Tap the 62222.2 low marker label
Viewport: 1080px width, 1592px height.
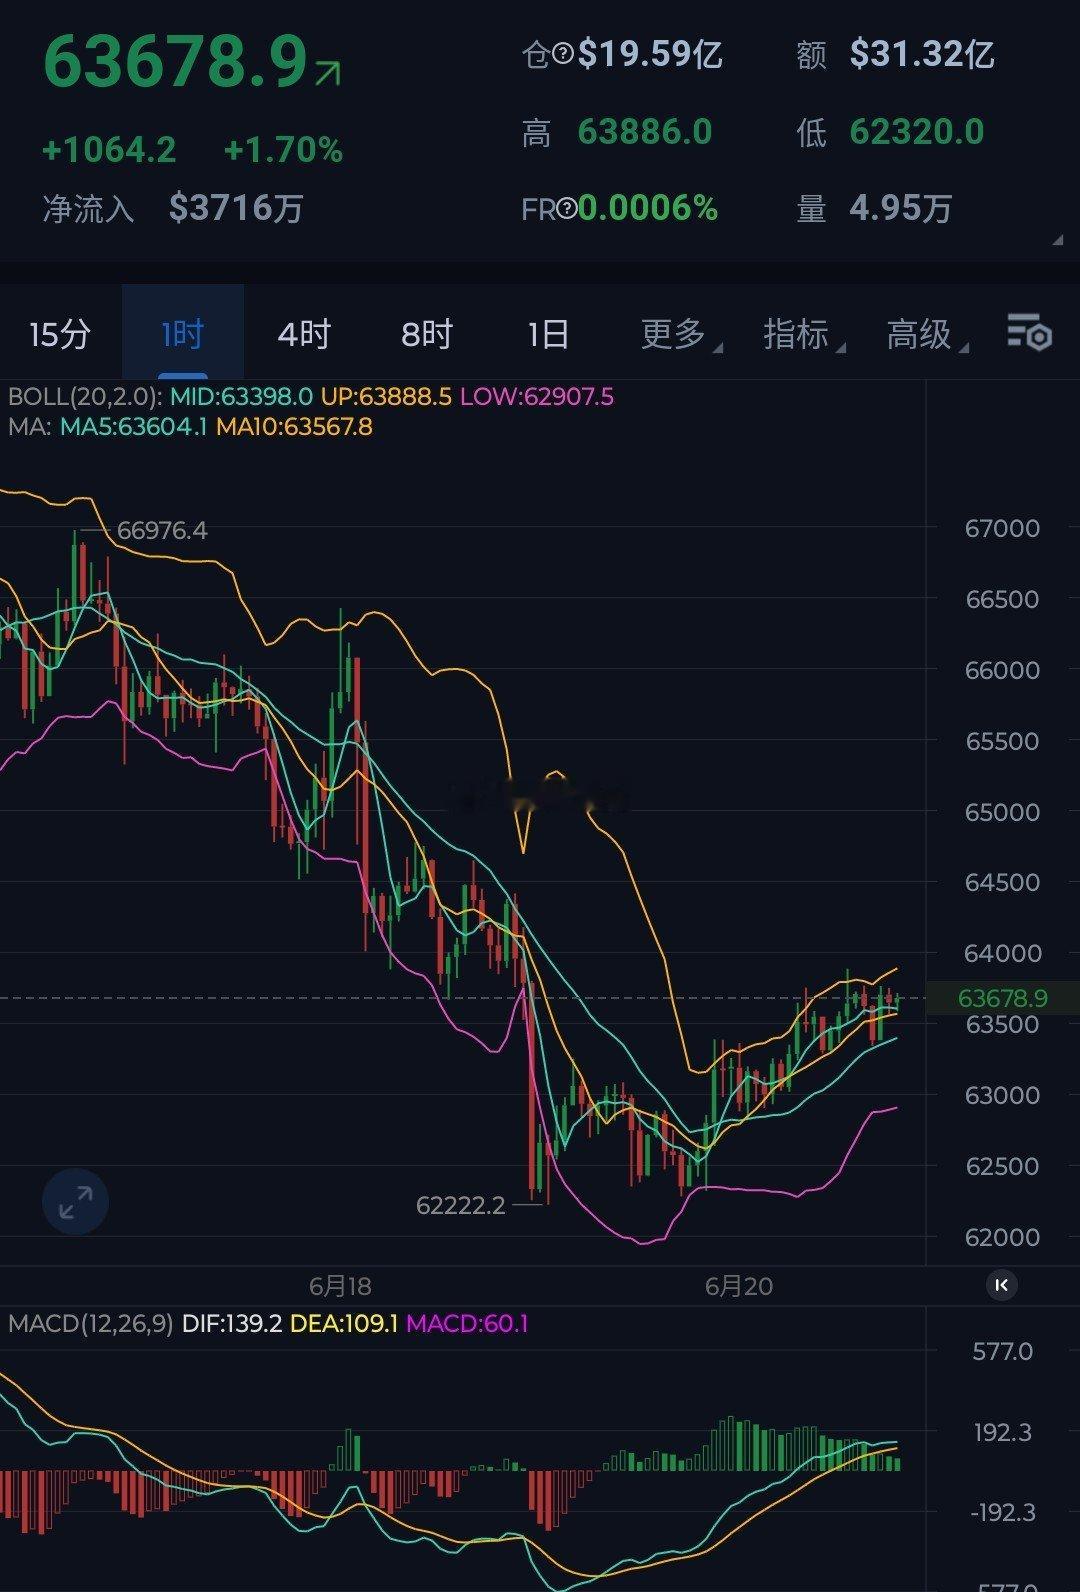point(461,1205)
